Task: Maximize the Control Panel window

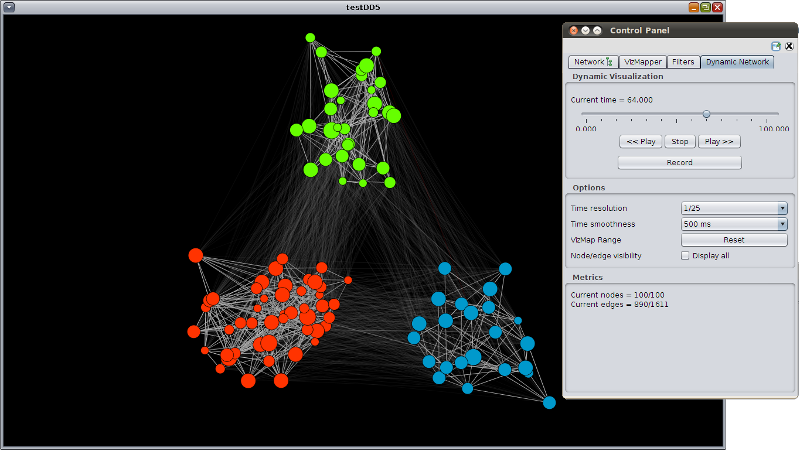Action: [597, 31]
